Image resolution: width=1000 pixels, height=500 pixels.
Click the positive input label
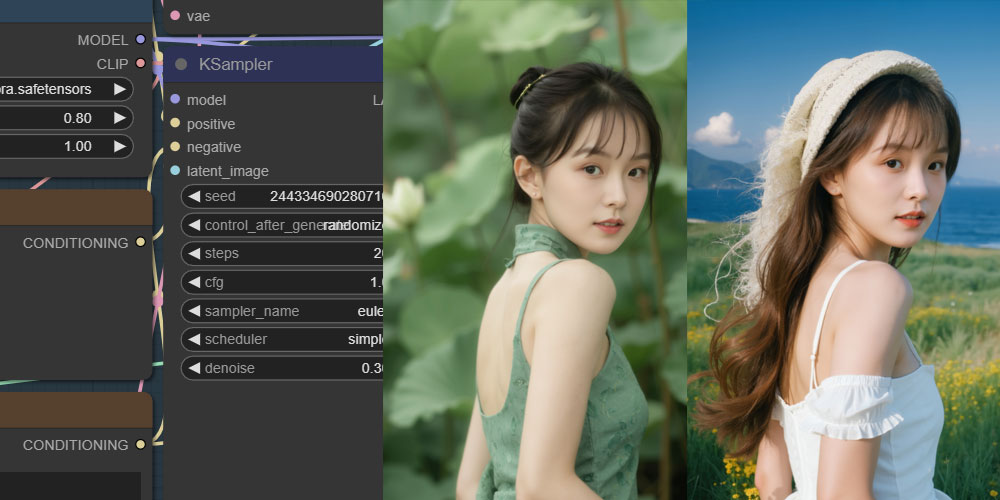pos(211,124)
